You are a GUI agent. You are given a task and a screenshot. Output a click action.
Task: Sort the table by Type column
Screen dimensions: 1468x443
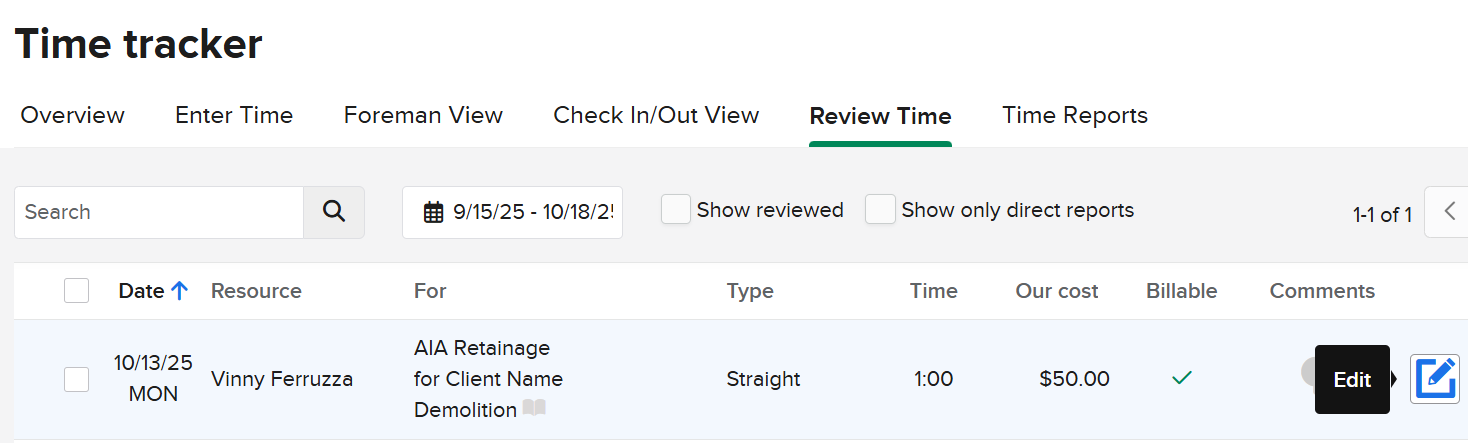750,291
